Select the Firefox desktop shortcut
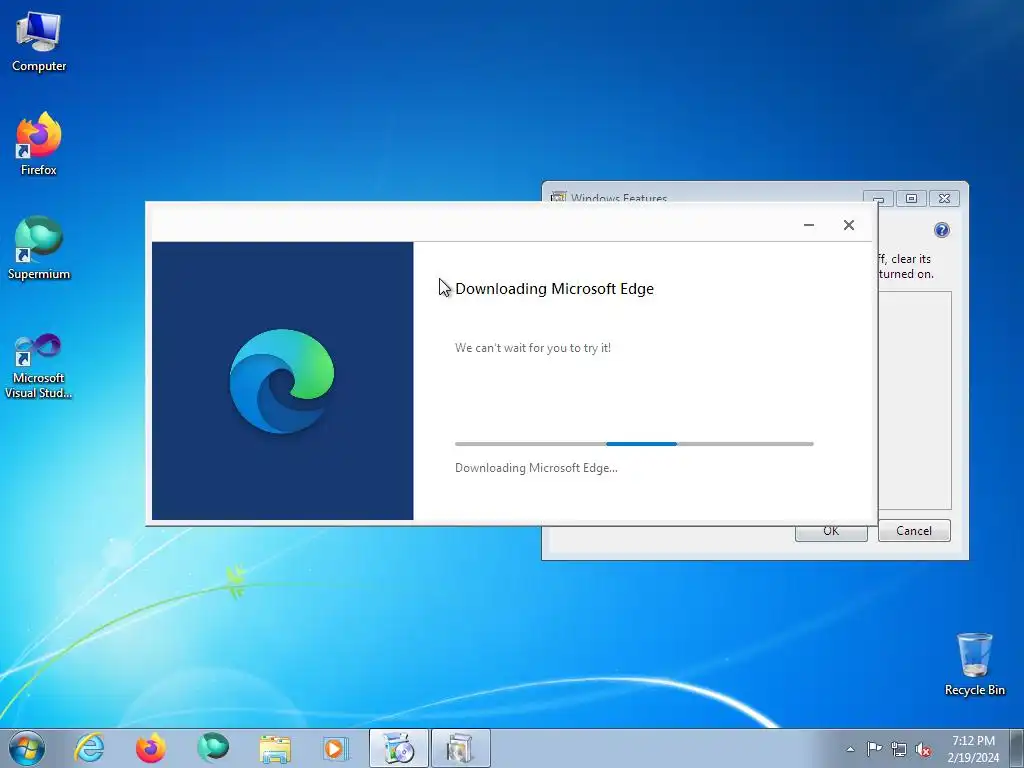Viewport: 1024px width, 768px height. tap(39, 145)
